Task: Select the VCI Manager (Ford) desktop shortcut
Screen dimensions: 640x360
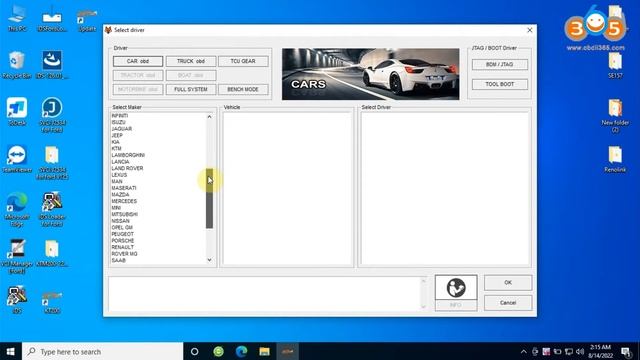Action: 17,257
